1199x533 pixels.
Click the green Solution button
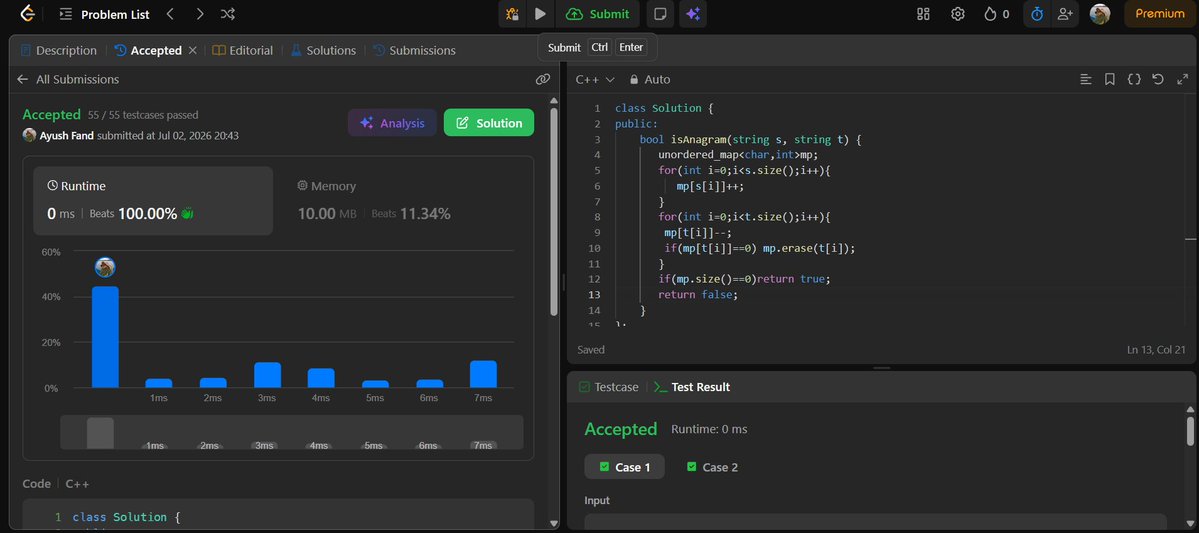[489, 123]
